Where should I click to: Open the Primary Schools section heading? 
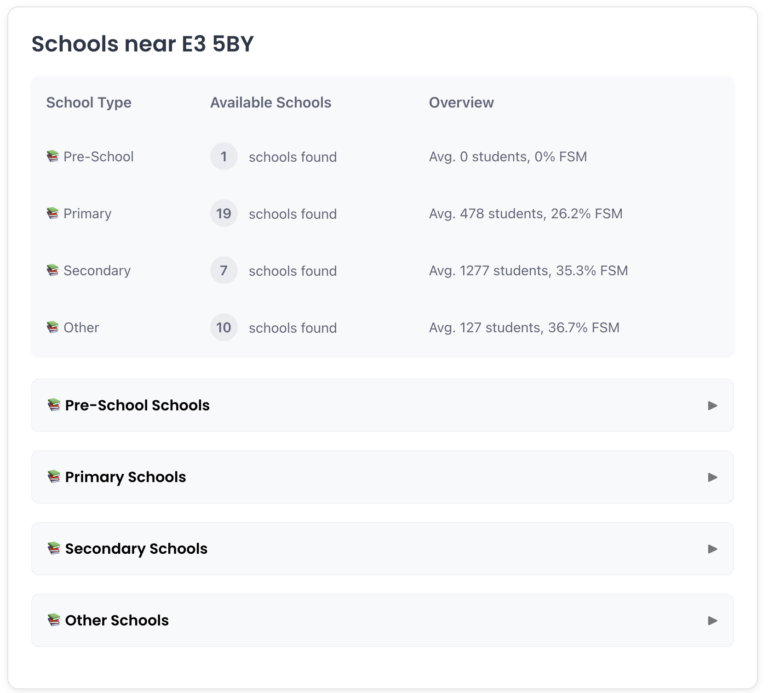125,477
